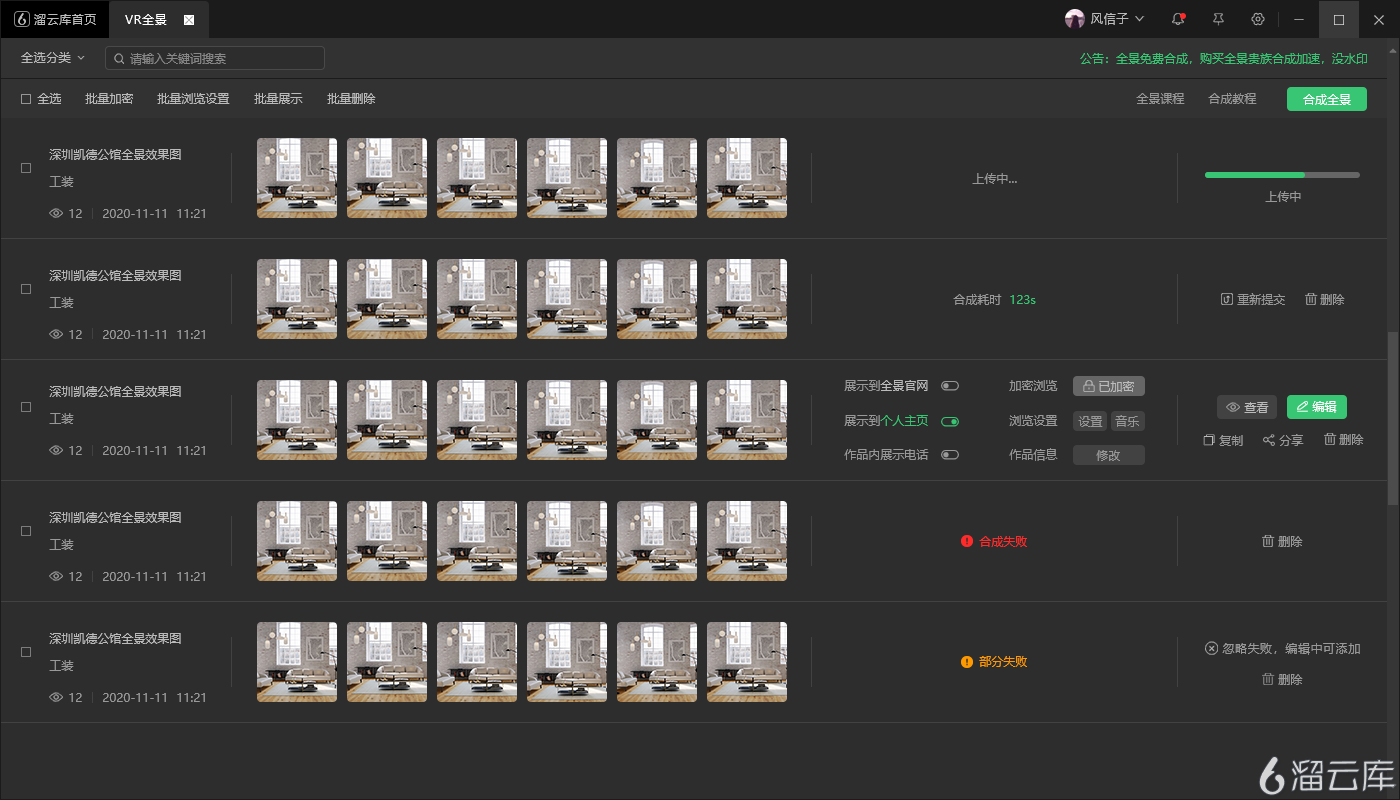
Task: Click trash icon in 合成失败 row
Action: 1268,541
